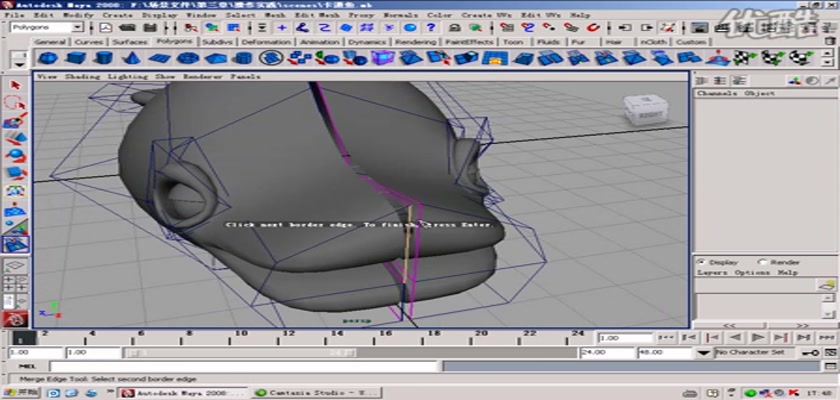
Task: Switch to the Surfaces shelf tab
Action: [130, 42]
